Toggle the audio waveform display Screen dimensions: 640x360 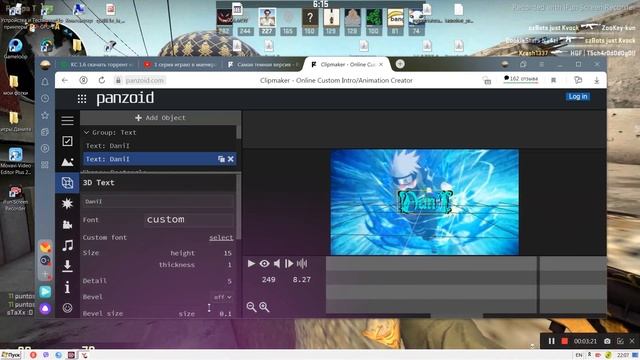click(302, 264)
